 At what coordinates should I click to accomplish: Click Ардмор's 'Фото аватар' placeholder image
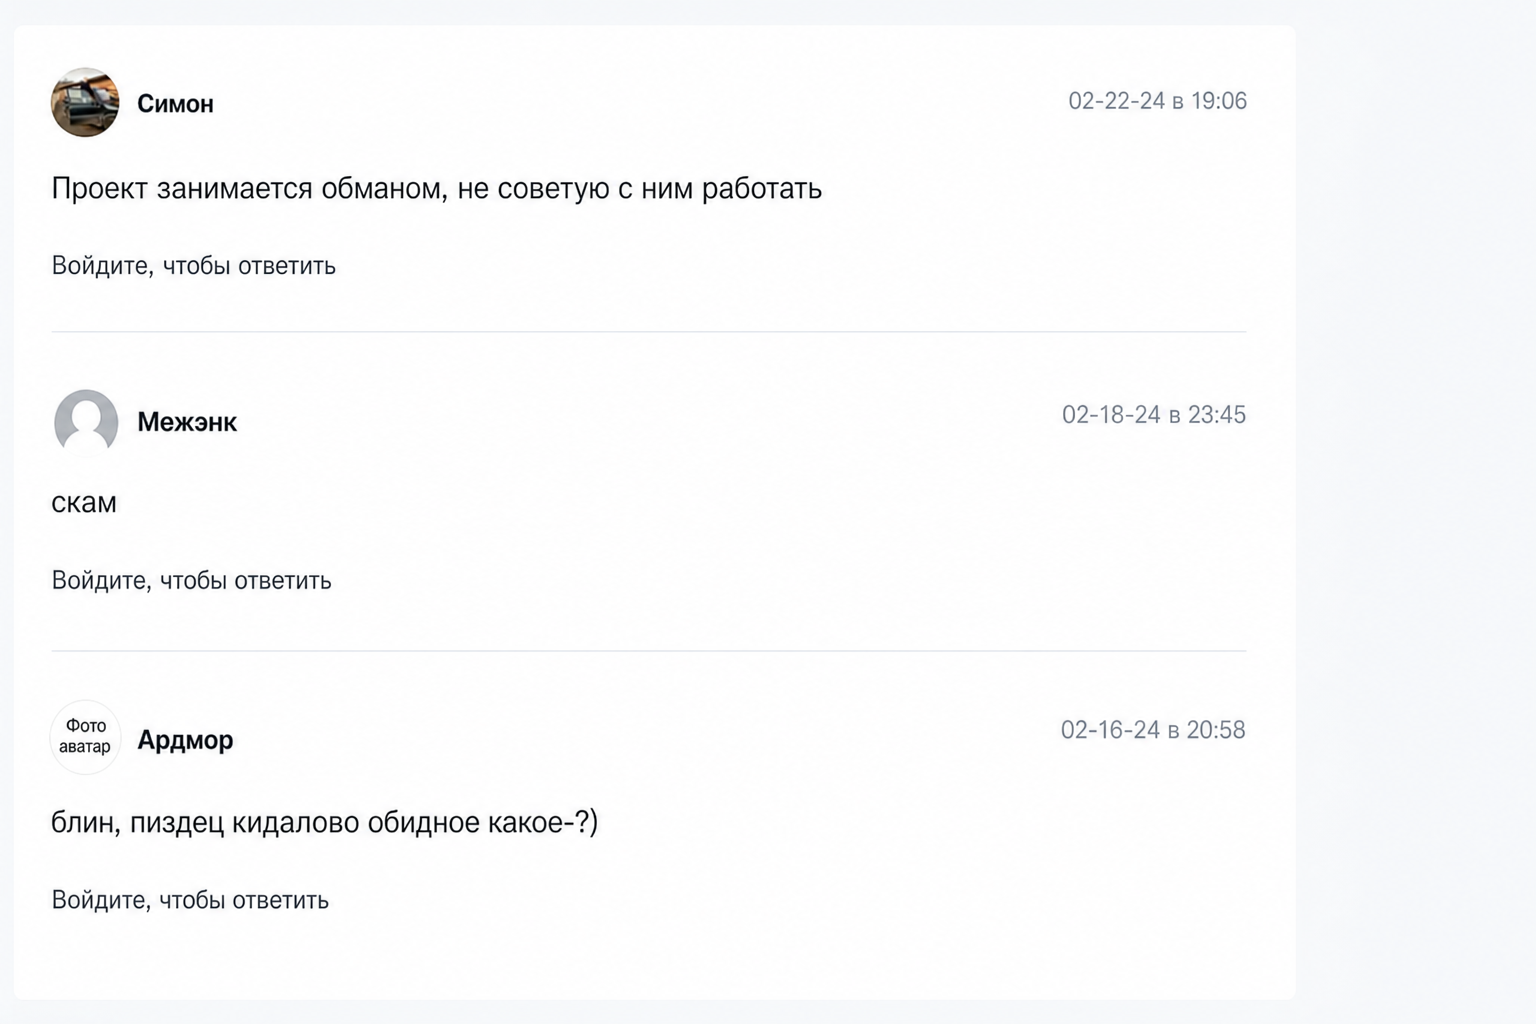(85, 737)
